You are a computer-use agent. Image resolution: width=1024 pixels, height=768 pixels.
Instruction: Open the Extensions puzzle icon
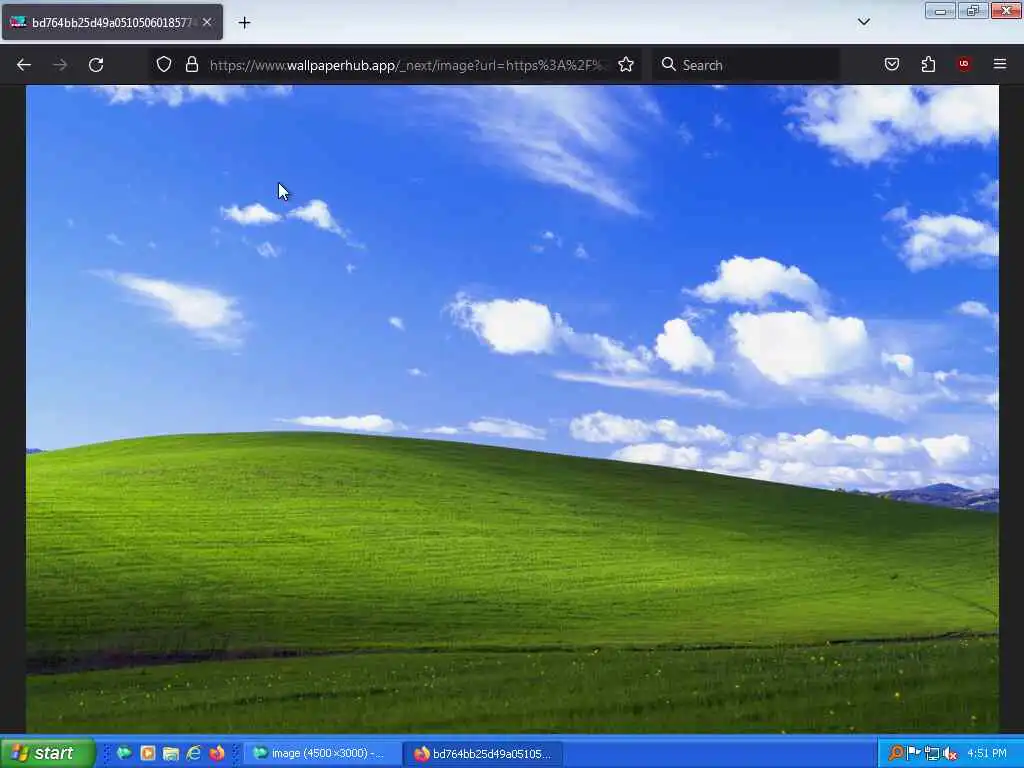(x=928, y=64)
